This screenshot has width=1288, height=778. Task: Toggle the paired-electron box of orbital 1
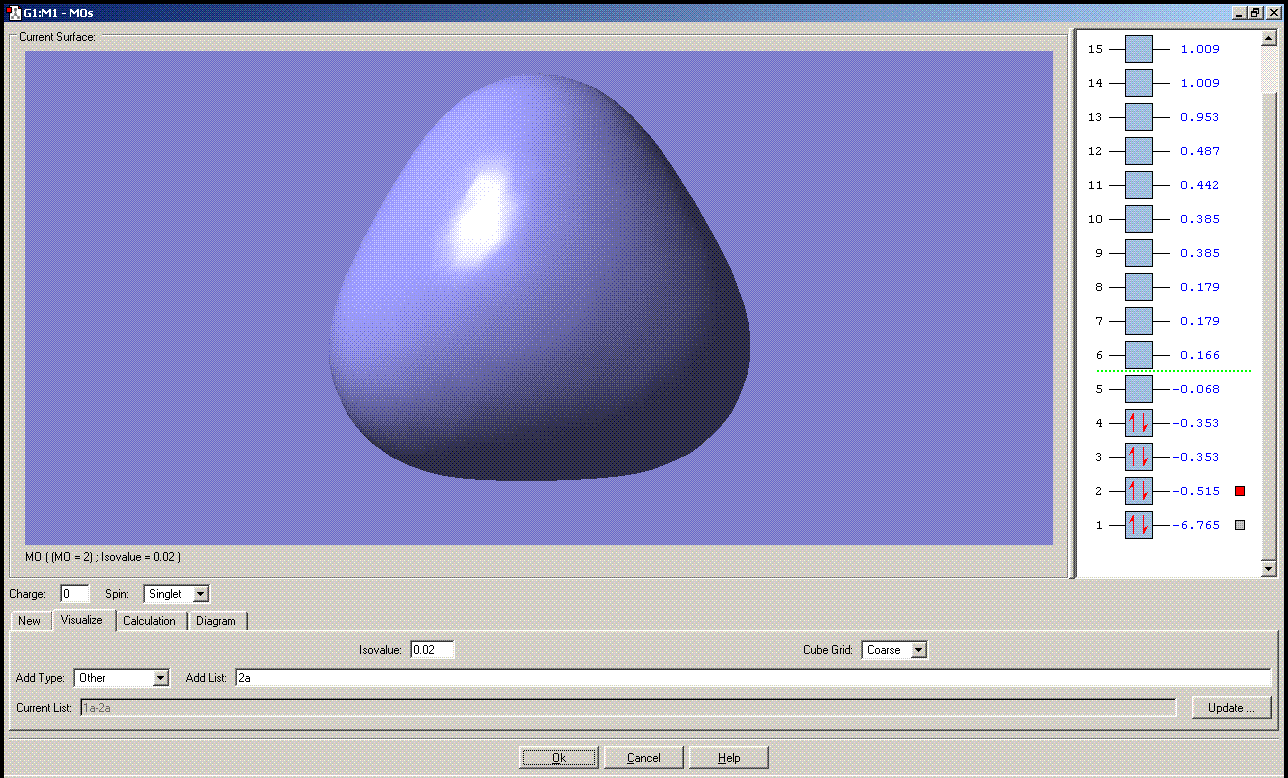pyautogui.click(x=1139, y=525)
